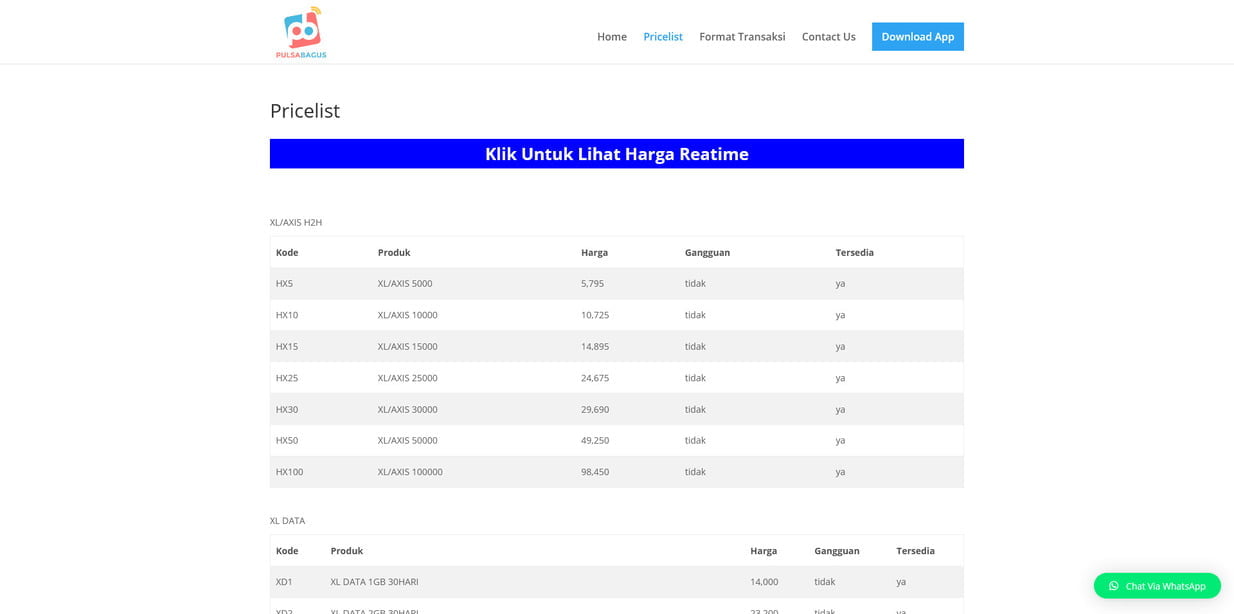Open the Home menu item
This screenshot has height=614, width=1234.
[x=611, y=37]
